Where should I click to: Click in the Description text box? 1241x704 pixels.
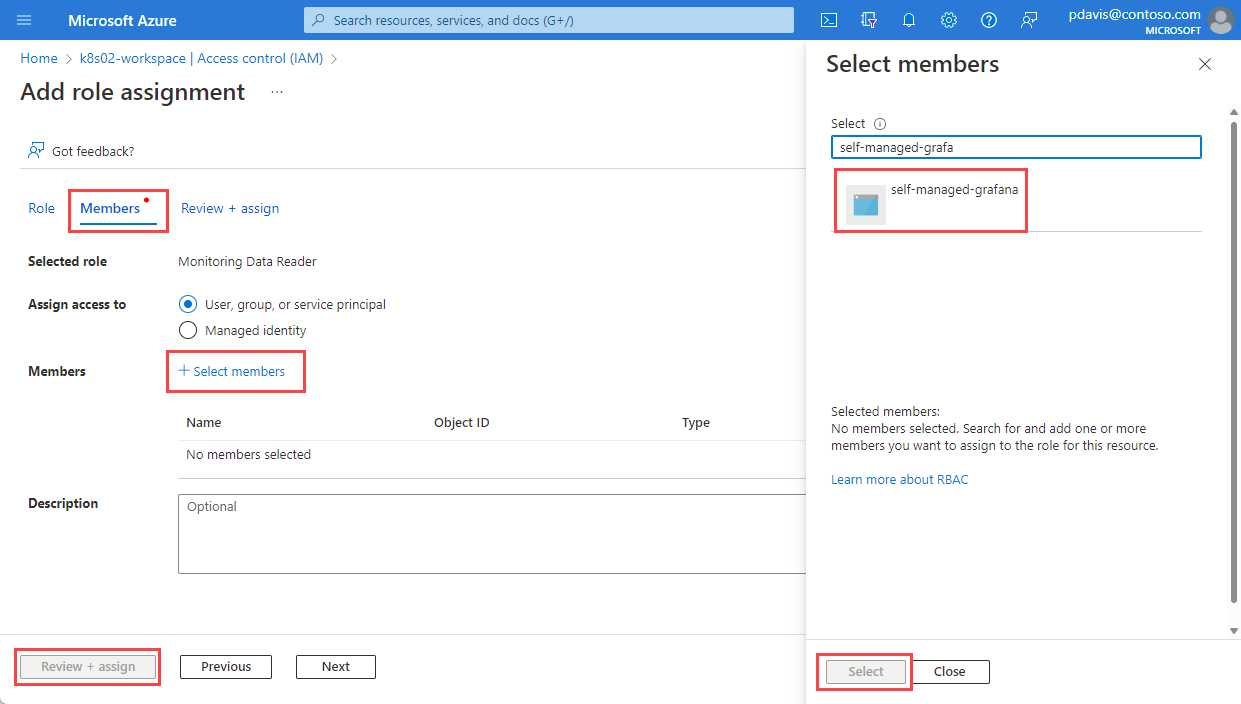tap(492, 533)
